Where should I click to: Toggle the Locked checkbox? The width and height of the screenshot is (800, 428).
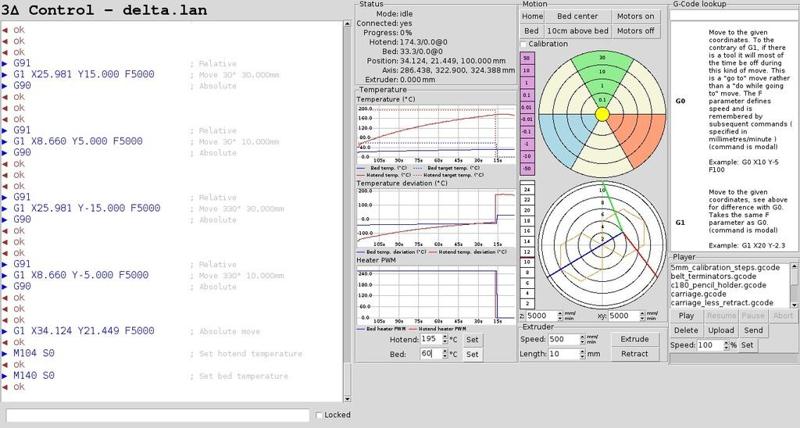coord(319,415)
